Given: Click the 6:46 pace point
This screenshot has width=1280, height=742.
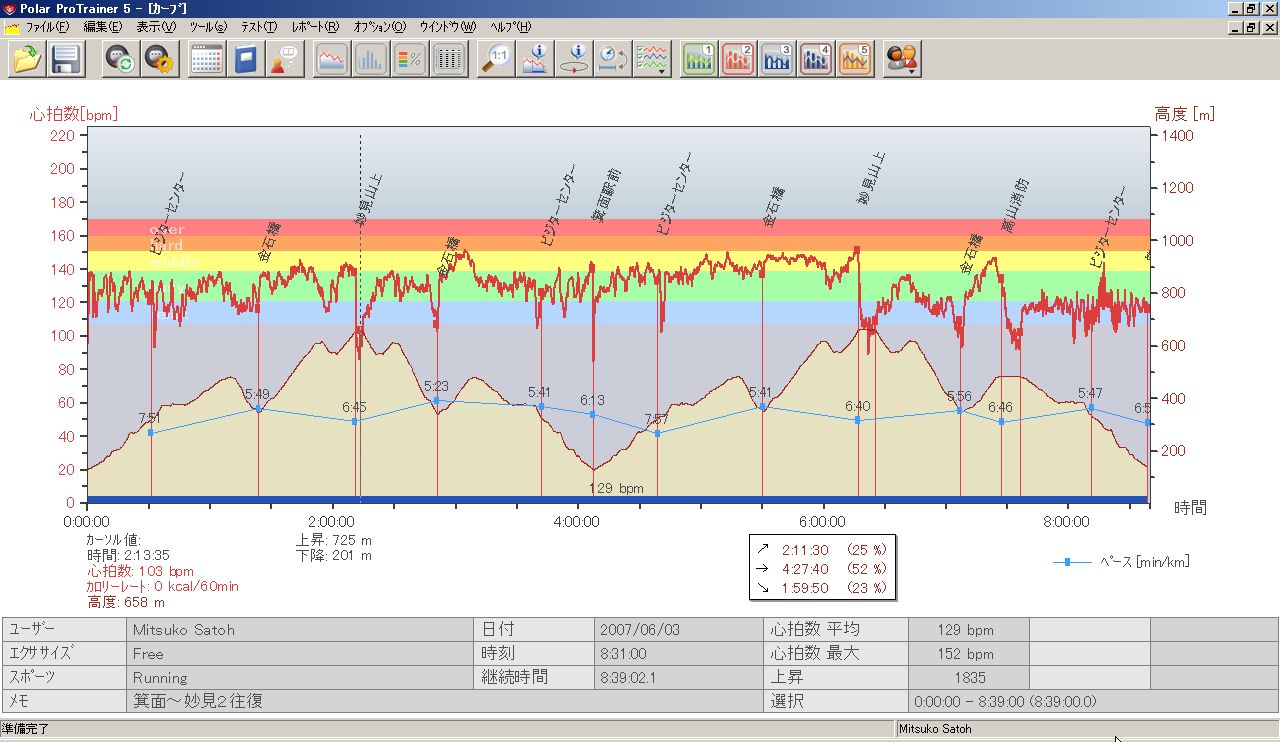Looking at the screenshot, I should tap(1001, 421).
